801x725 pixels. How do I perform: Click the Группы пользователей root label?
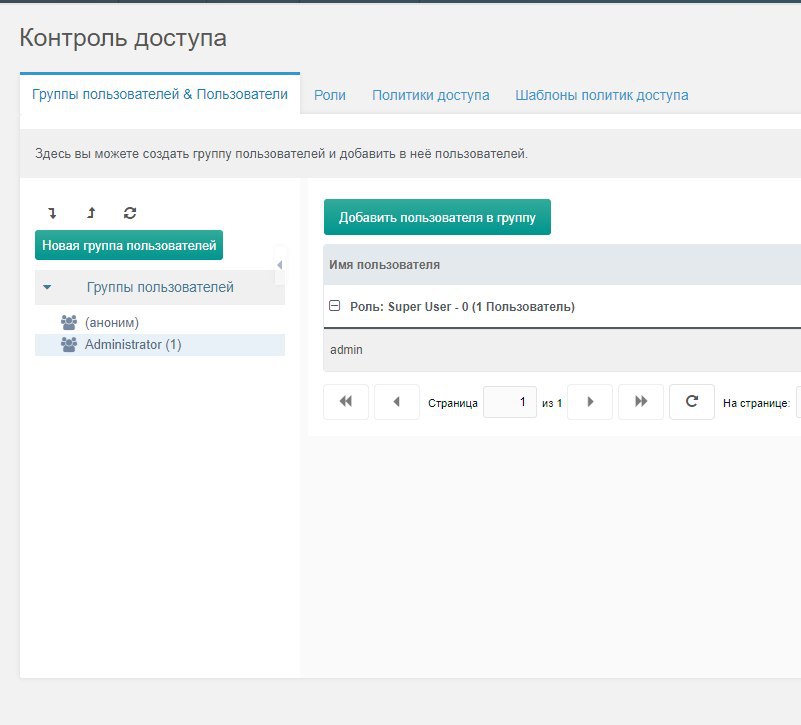tap(160, 287)
